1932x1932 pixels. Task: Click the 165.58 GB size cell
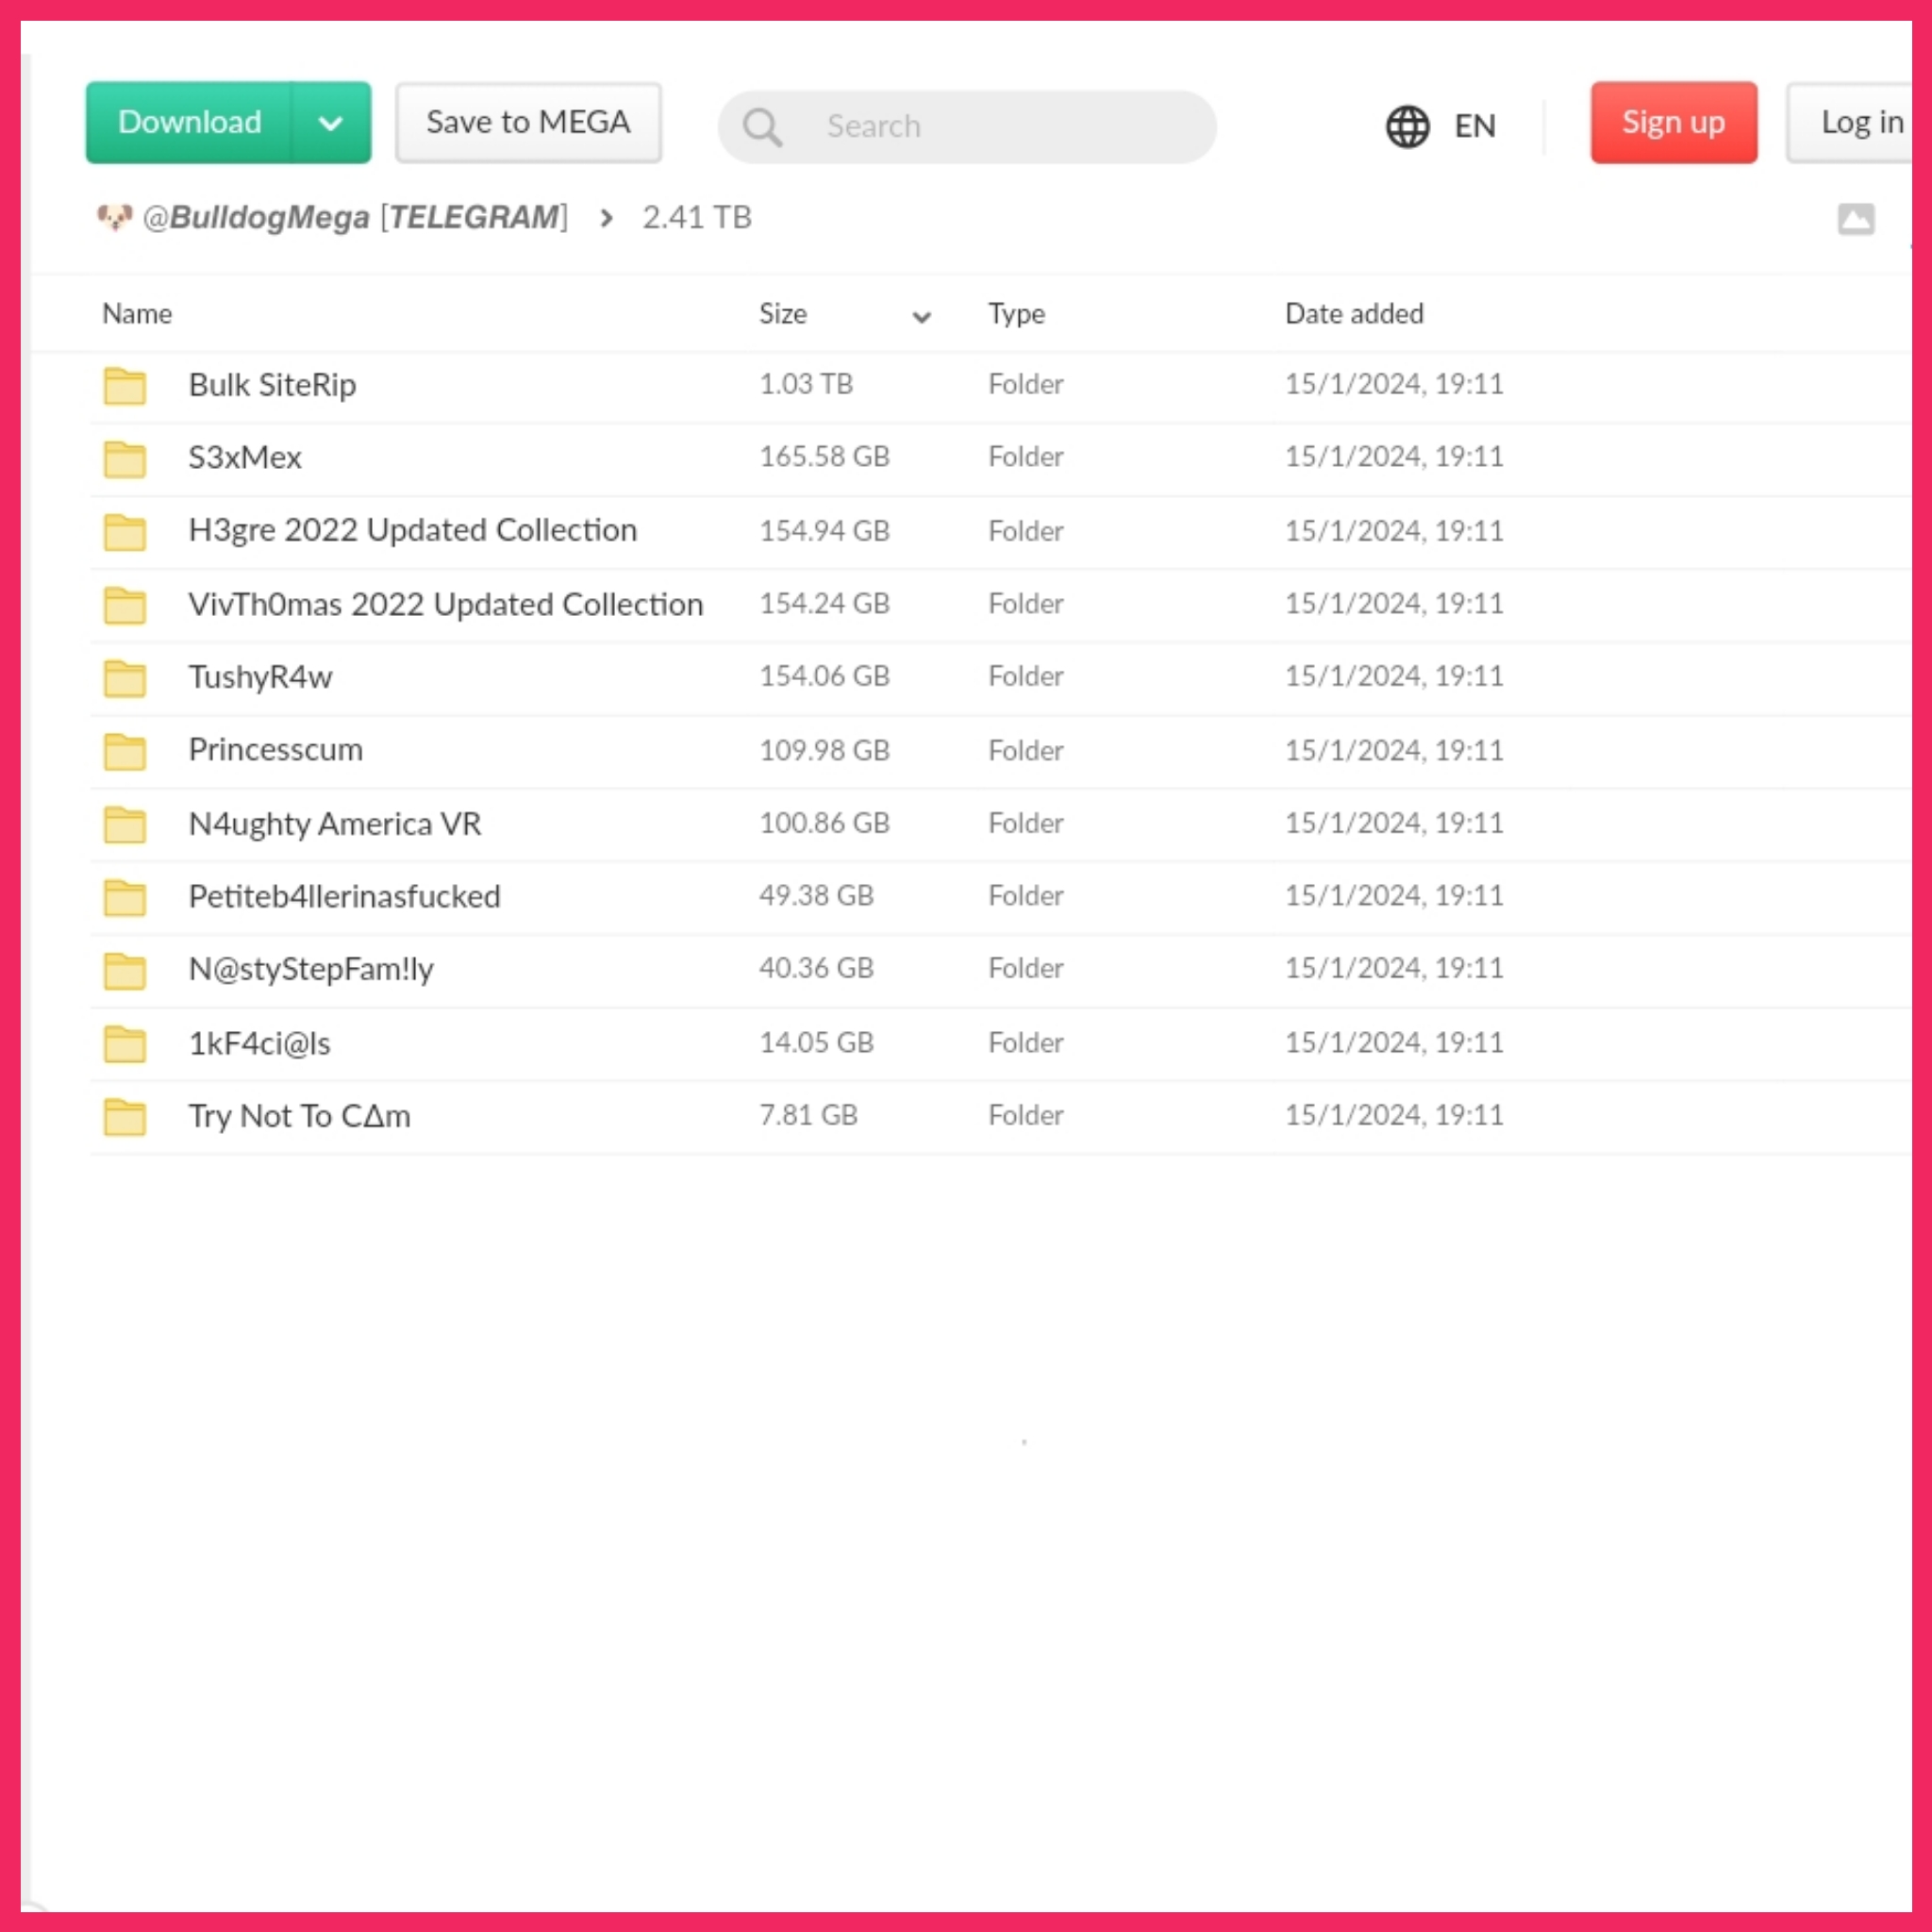[824, 457]
